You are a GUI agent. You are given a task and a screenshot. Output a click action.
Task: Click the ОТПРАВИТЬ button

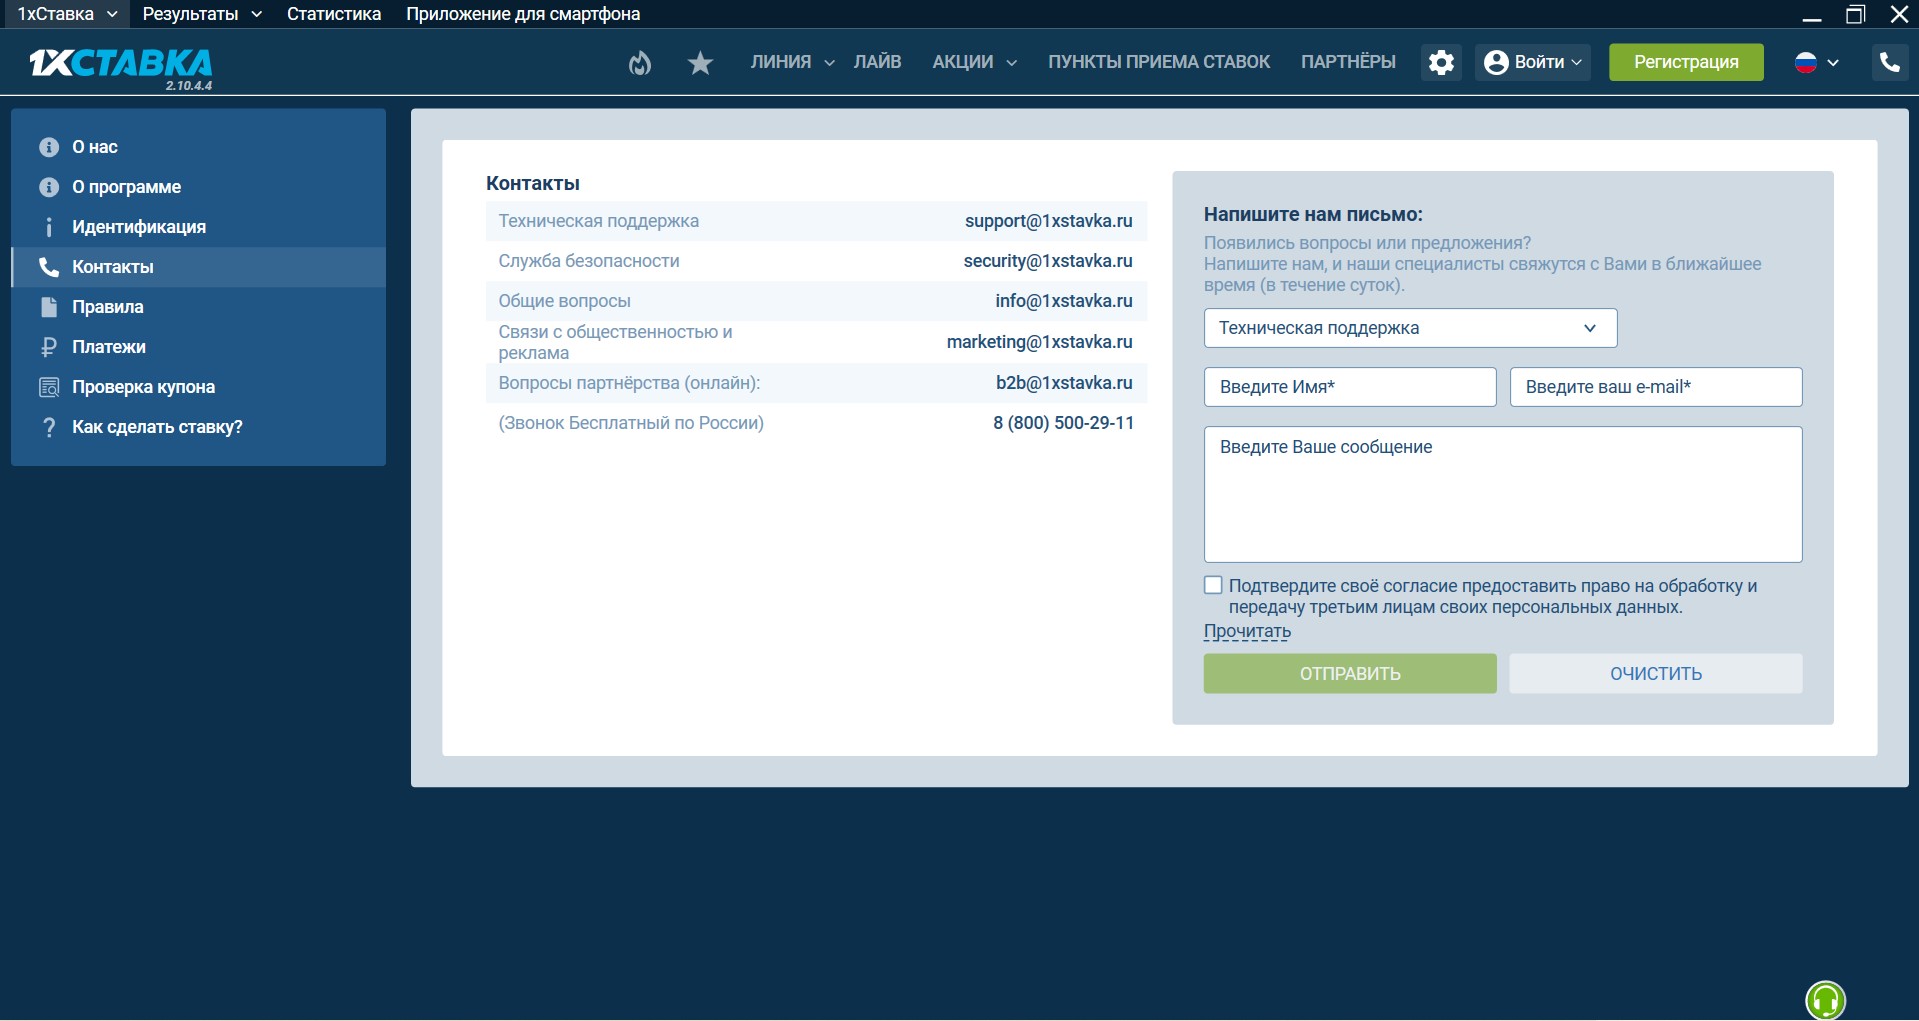pos(1350,674)
